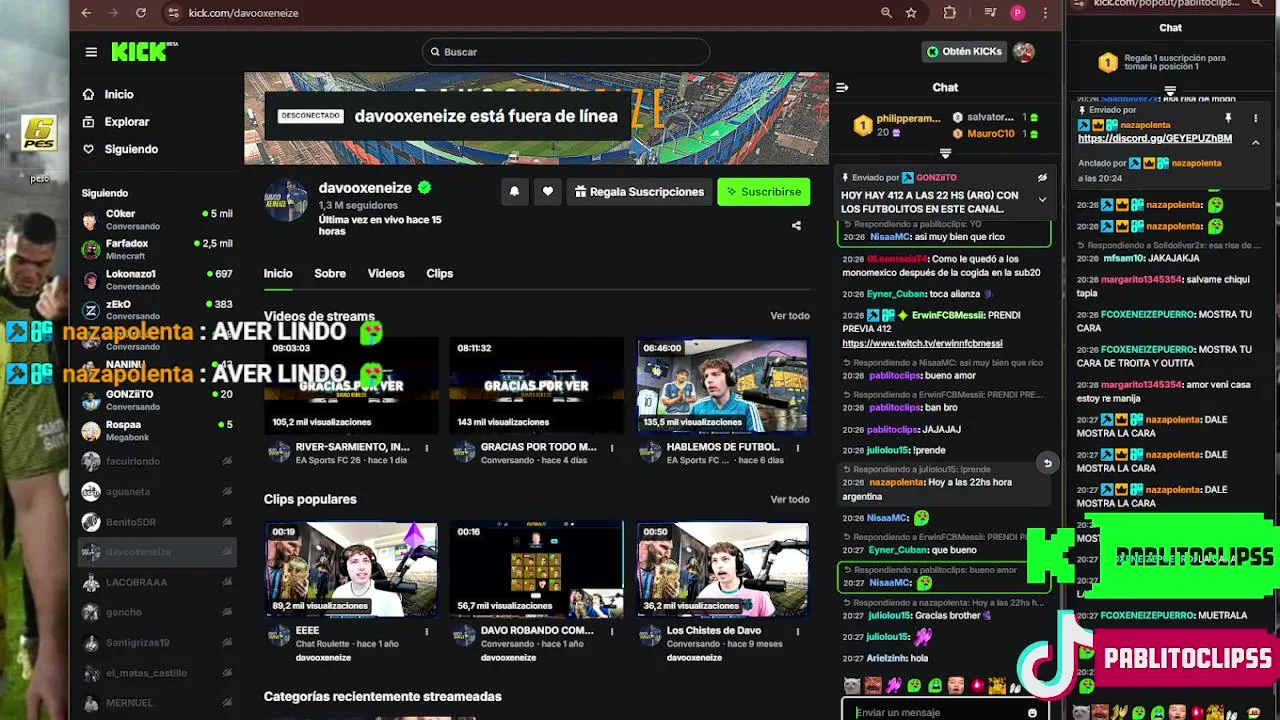Open the browser three-dot menu
1280x720 pixels.
(x=1045, y=13)
